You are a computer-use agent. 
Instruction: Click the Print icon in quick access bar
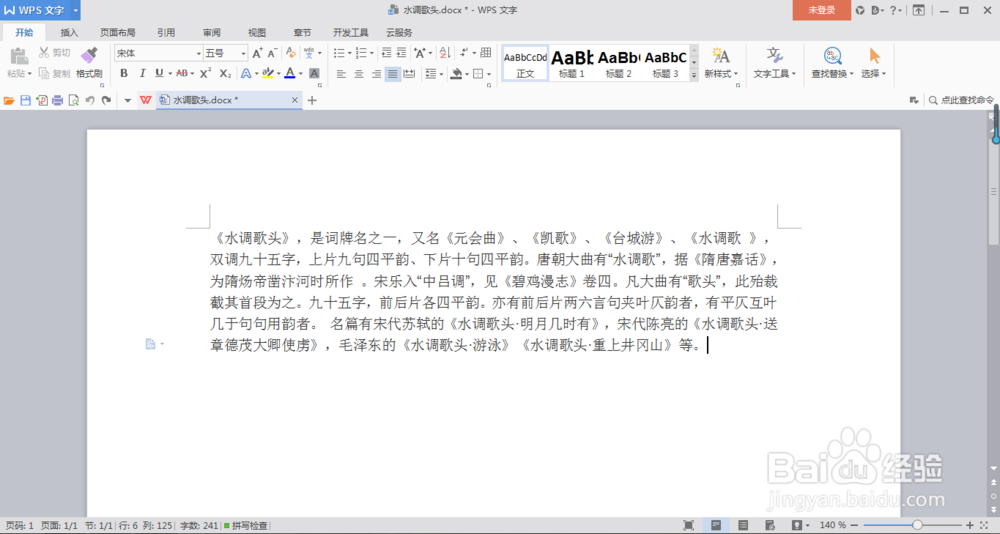click(58, 100)
